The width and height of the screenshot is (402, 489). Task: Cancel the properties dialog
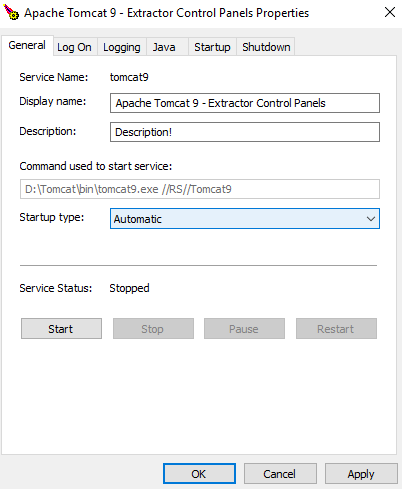[280, 474]
